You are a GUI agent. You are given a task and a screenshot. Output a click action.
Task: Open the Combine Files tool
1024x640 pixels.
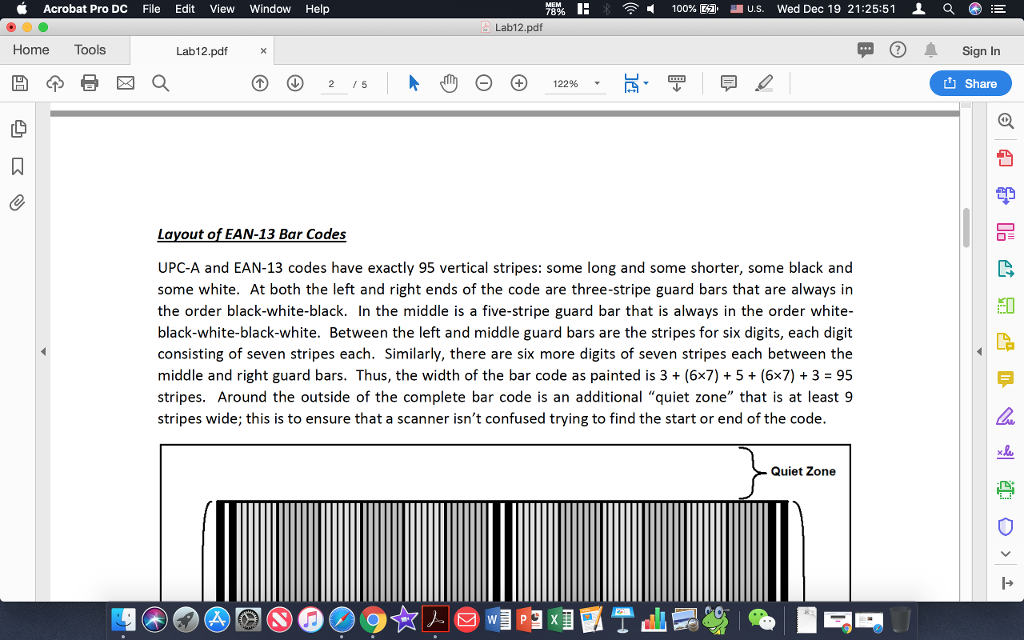pos(1006,195)
